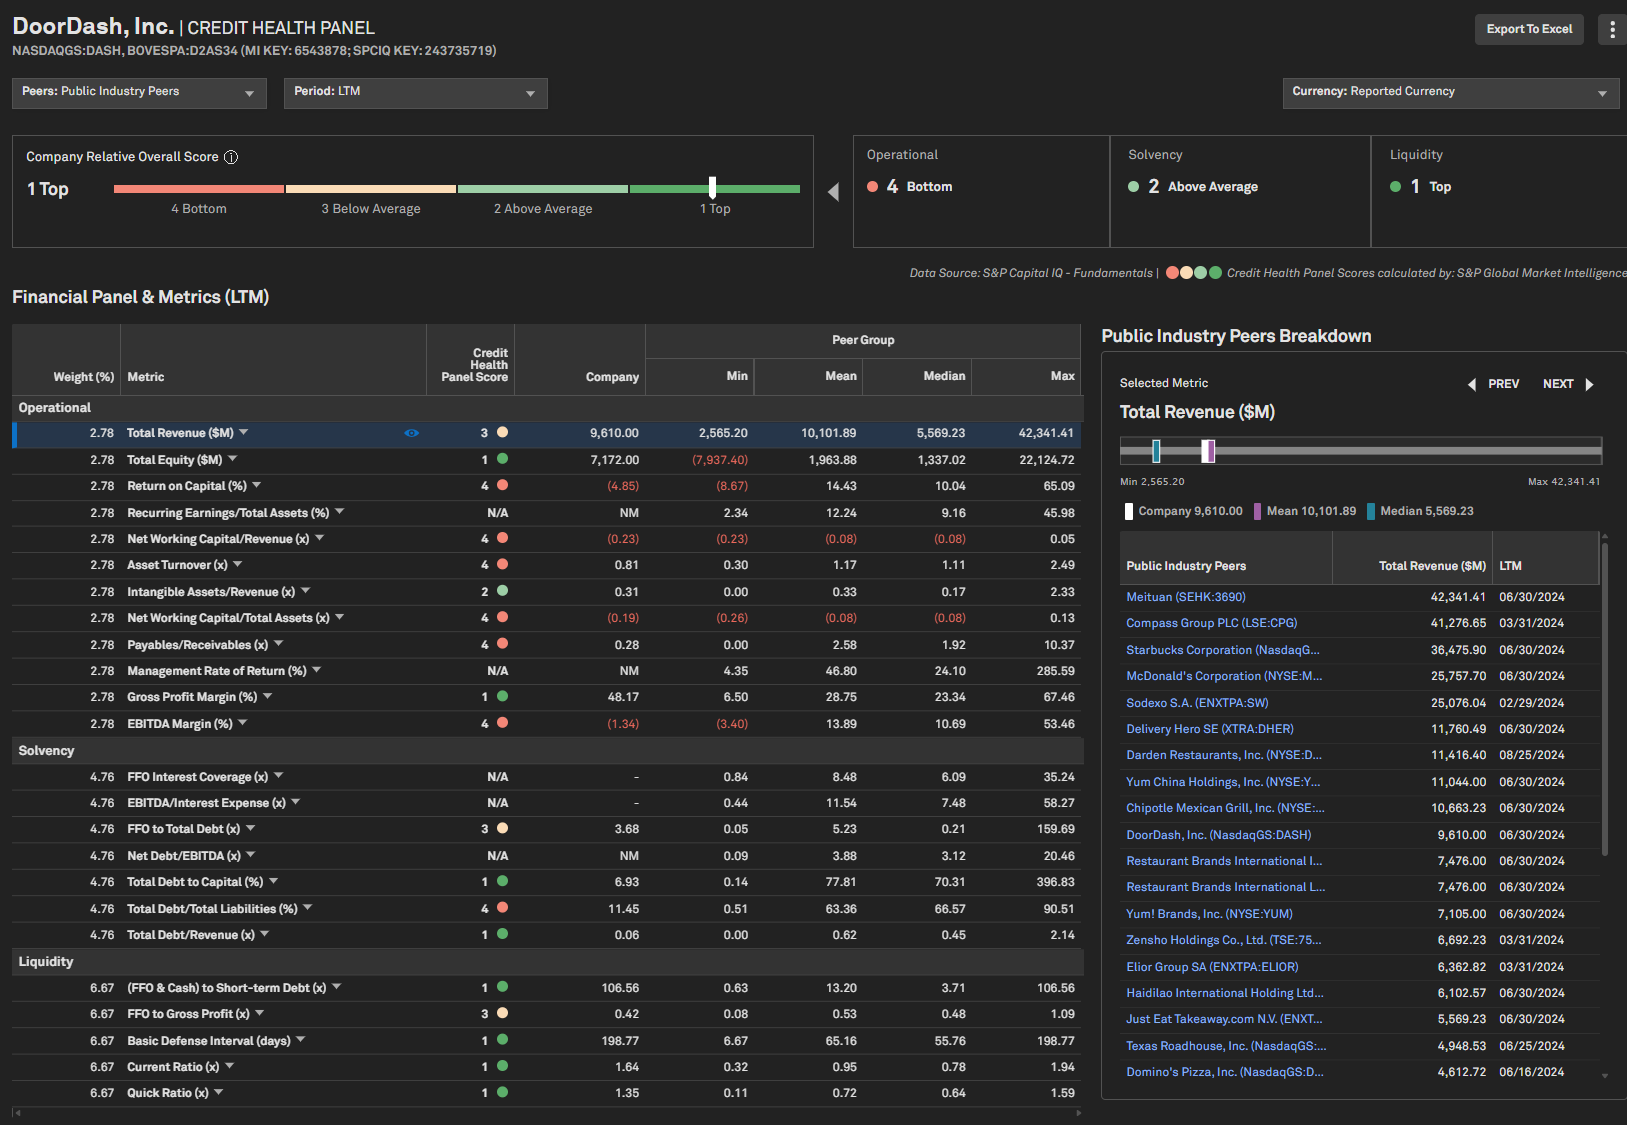
Task: Expand the Total Equity ($M) metric arrow
Action: pyautogui.click(x=233, y=459)
